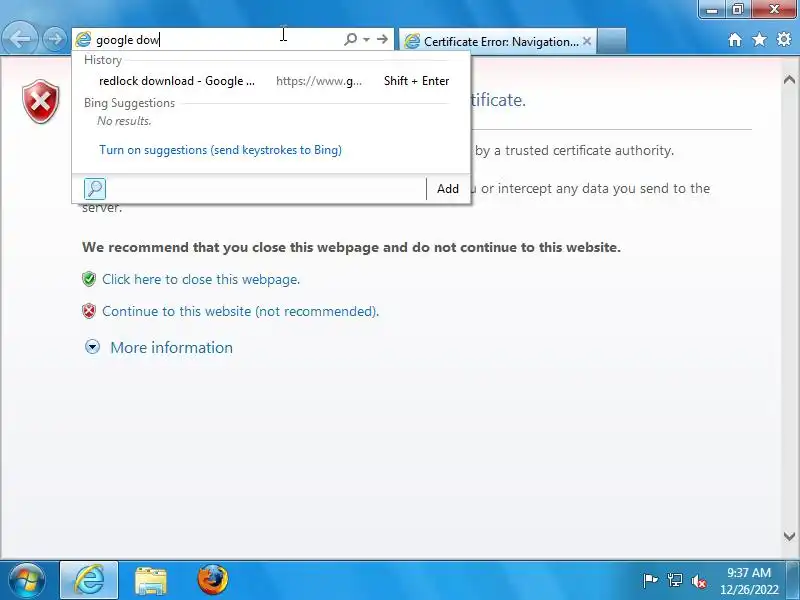Go forward using the Forward arrow button

[54, 39]
